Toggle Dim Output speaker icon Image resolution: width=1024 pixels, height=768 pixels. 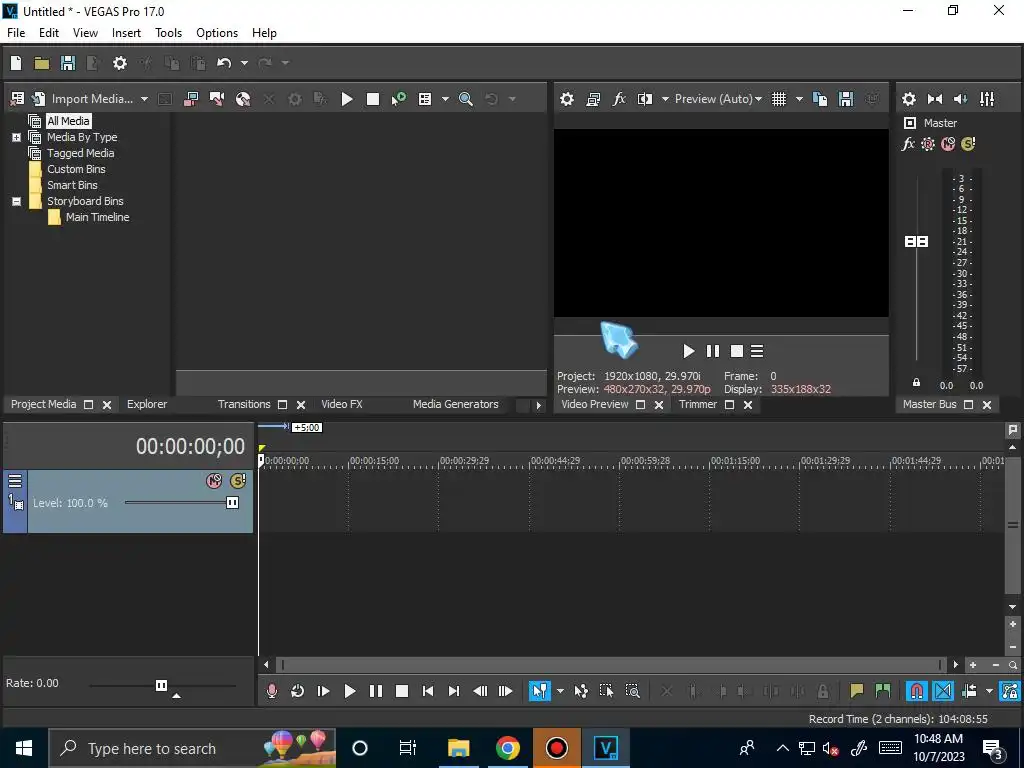[961, 99]
